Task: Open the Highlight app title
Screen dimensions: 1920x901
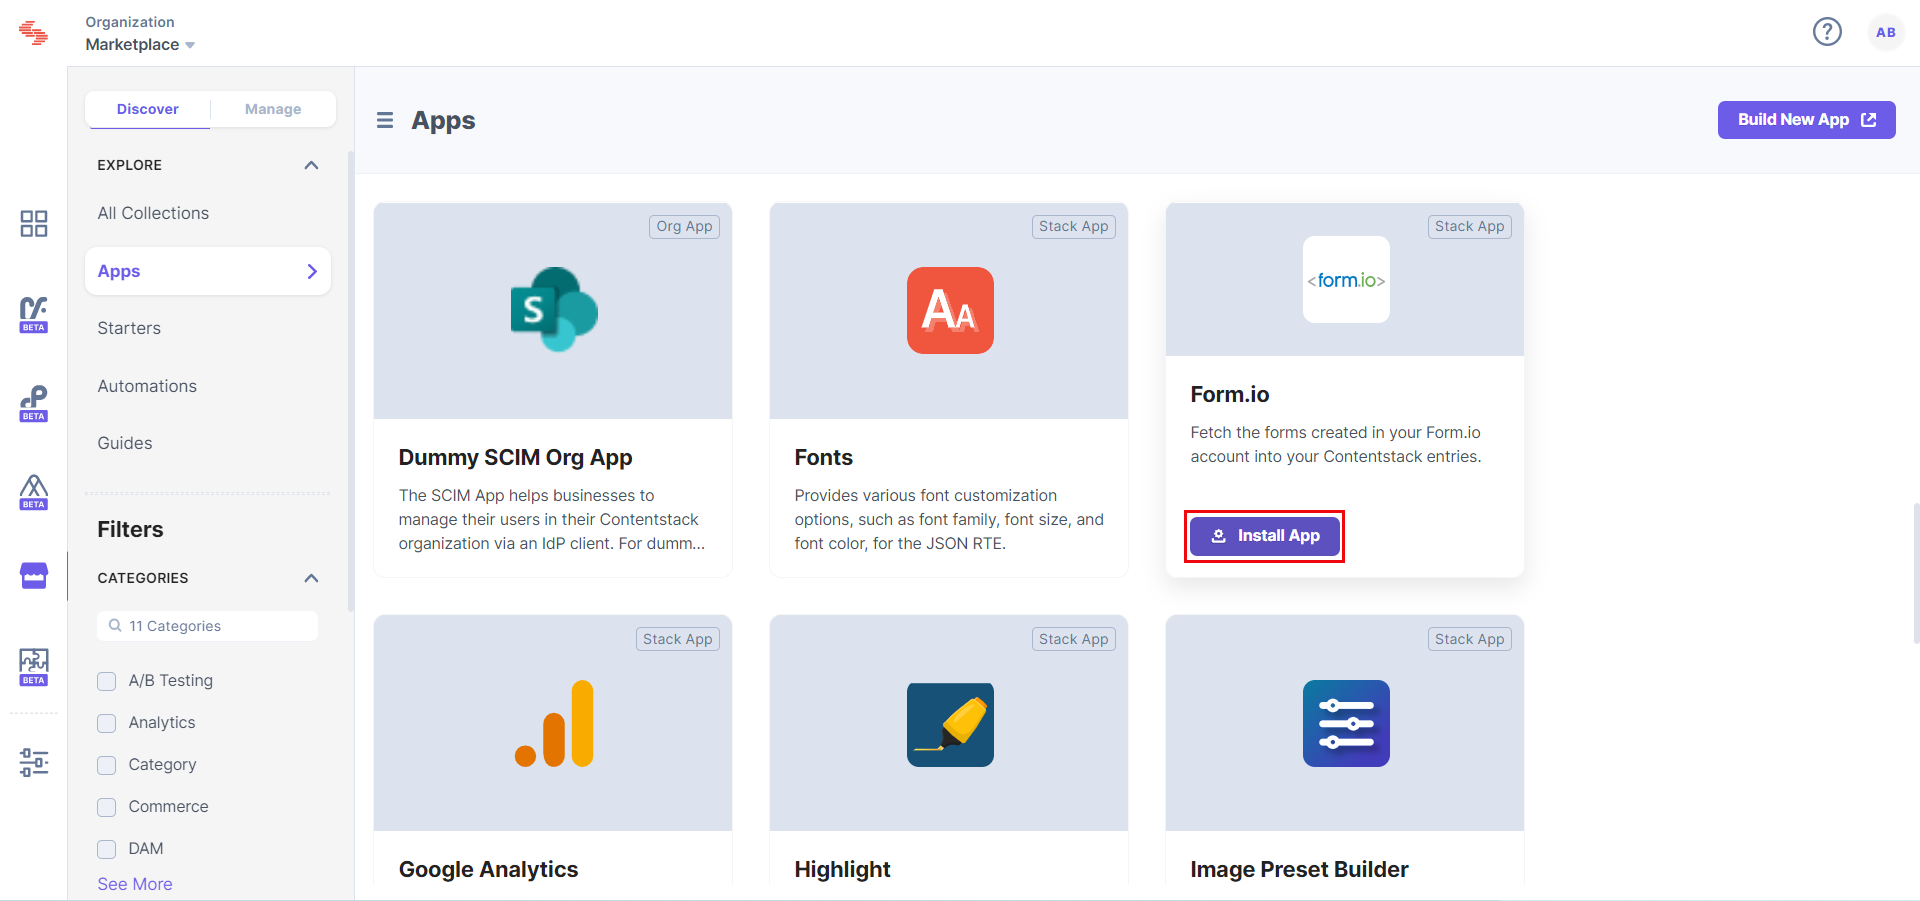Action: [842, 869]
